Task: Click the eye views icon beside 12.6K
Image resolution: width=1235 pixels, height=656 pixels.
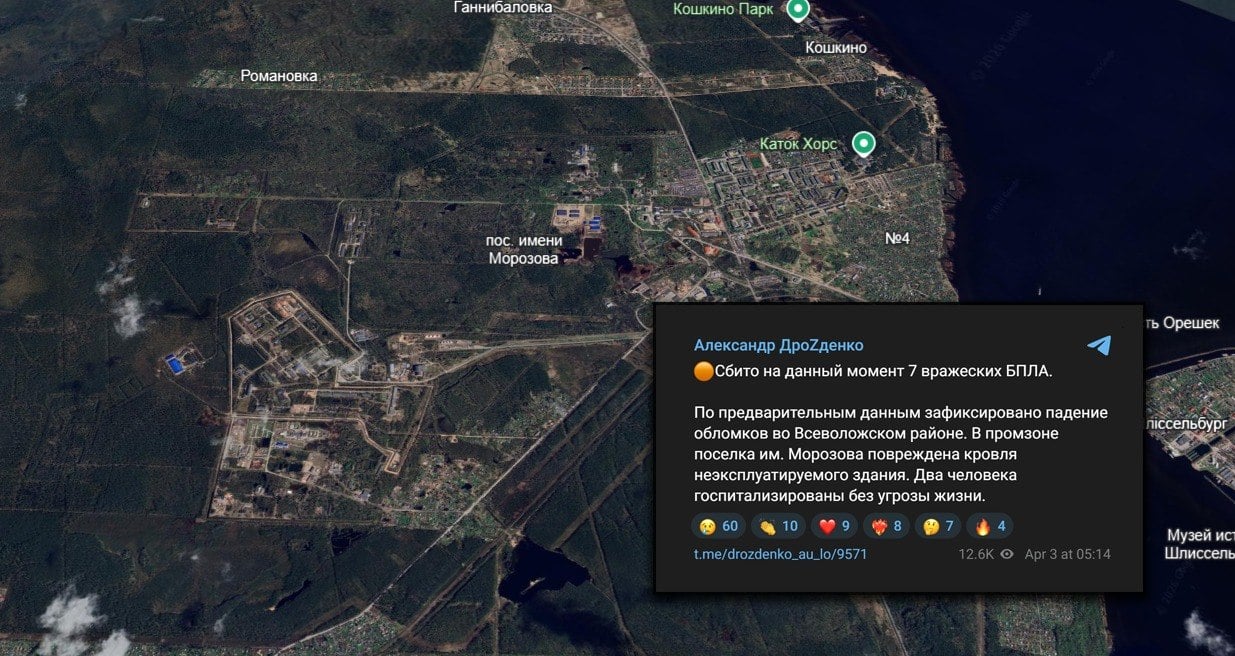Action: tap(1007, 554)
